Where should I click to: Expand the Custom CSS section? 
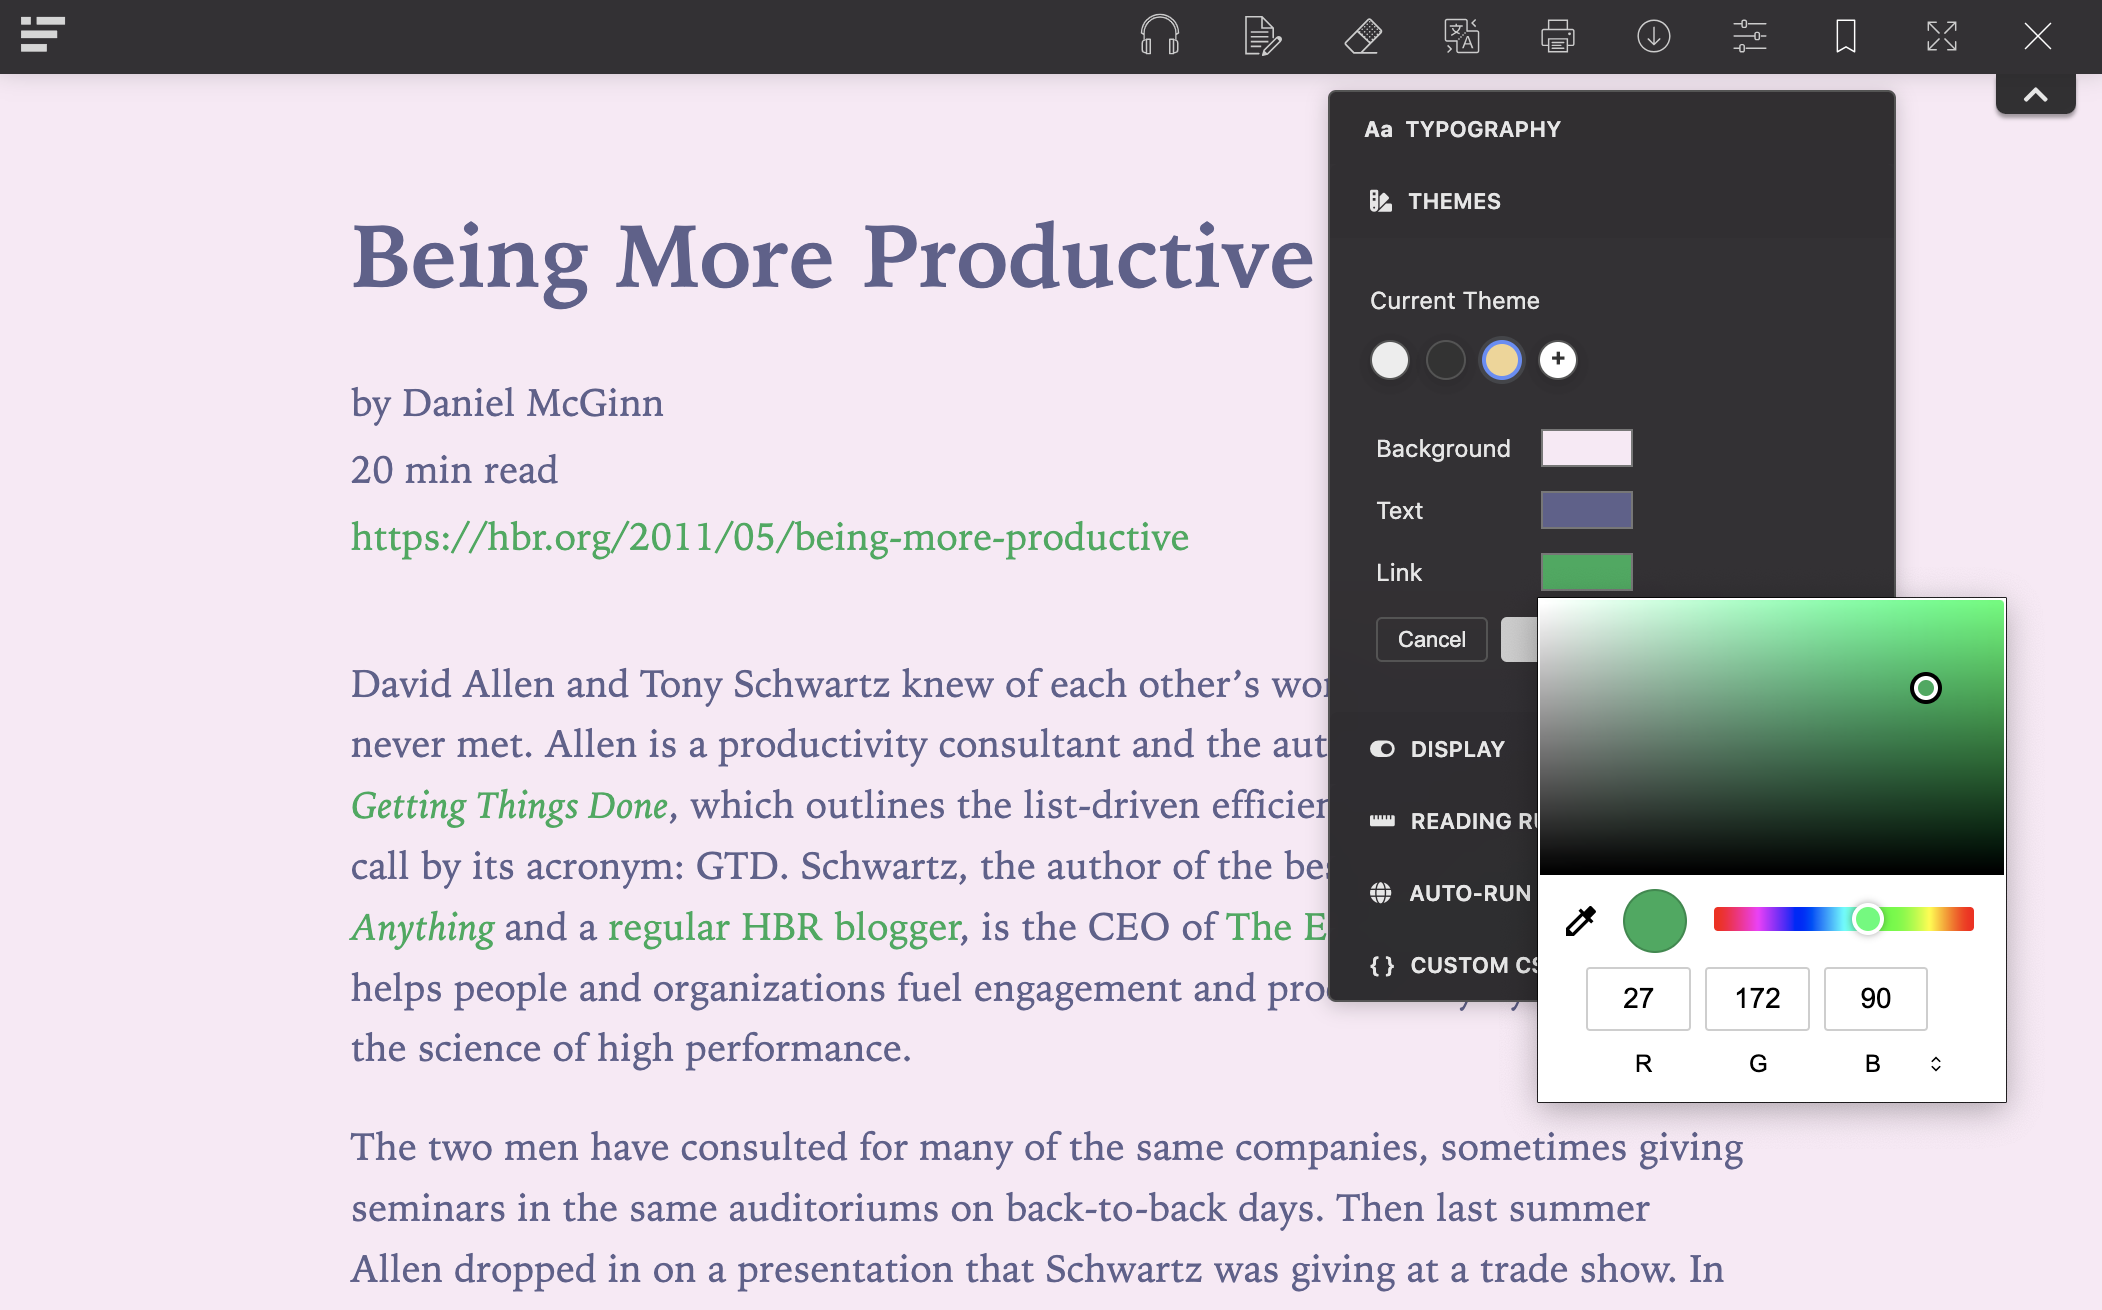click(x=1453, y=965)
